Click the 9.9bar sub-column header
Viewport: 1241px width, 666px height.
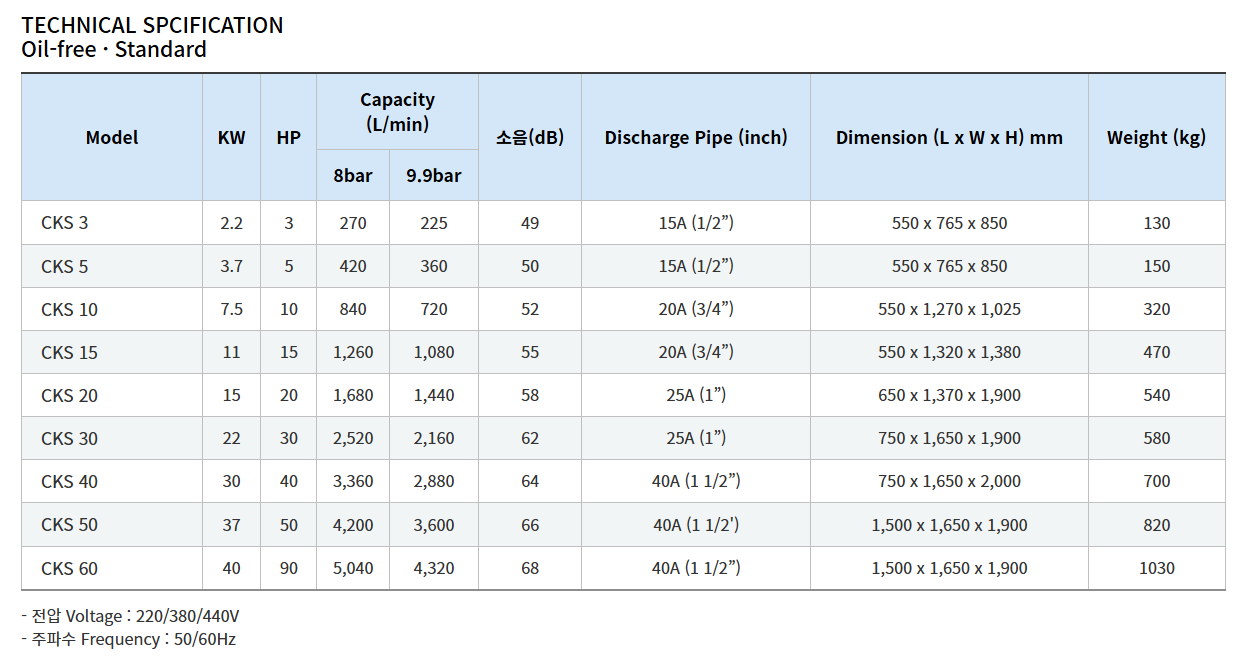pyautogui.click(x=434, y=176)
